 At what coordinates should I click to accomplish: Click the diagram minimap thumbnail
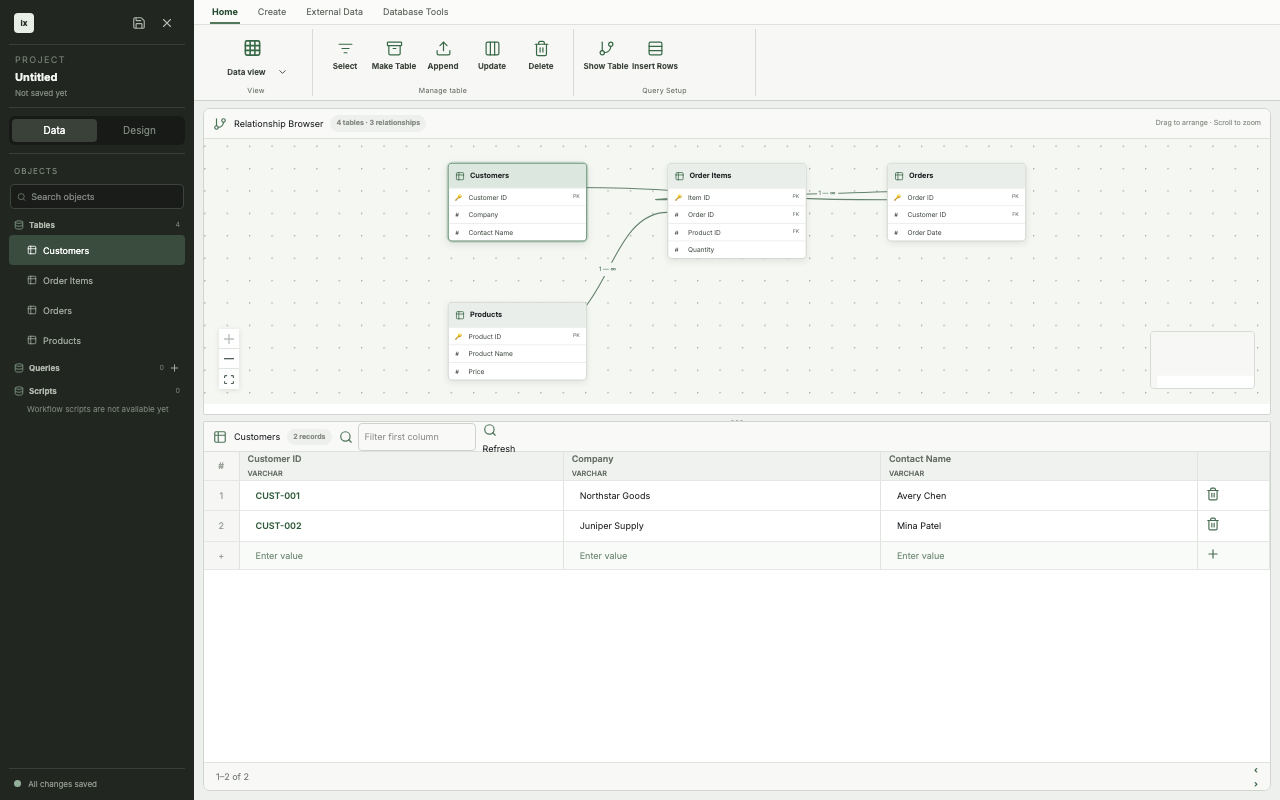tap(1202, 360)
